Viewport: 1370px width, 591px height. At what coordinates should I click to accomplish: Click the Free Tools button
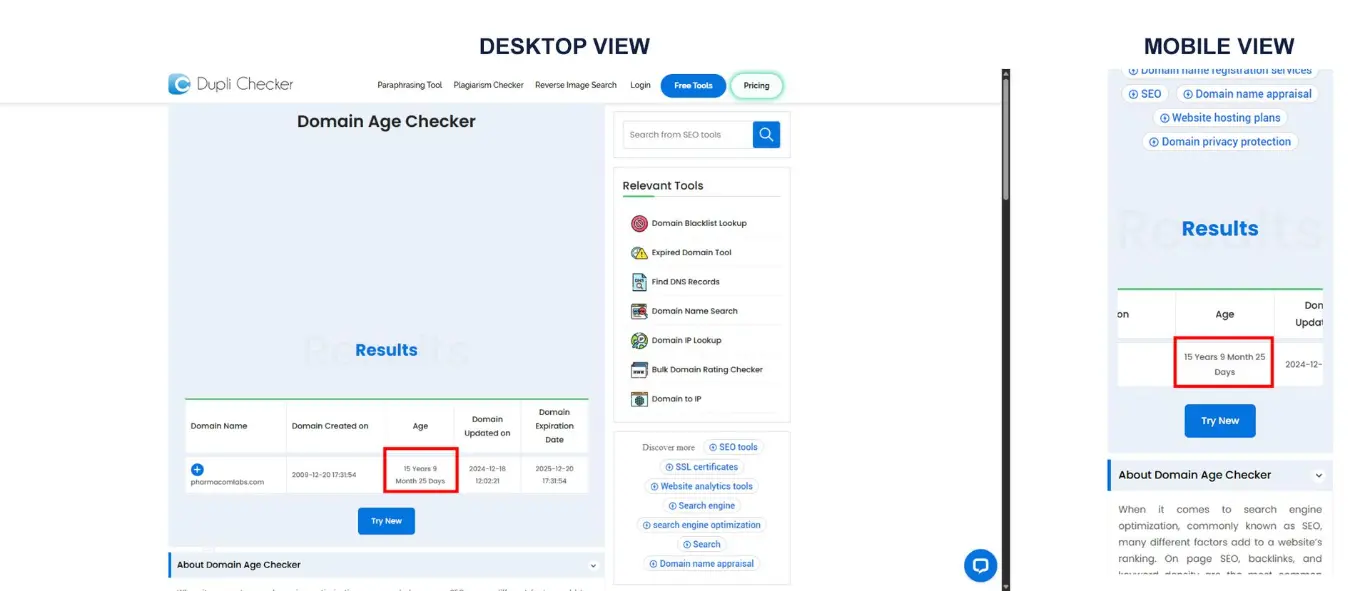coord(693,86)
